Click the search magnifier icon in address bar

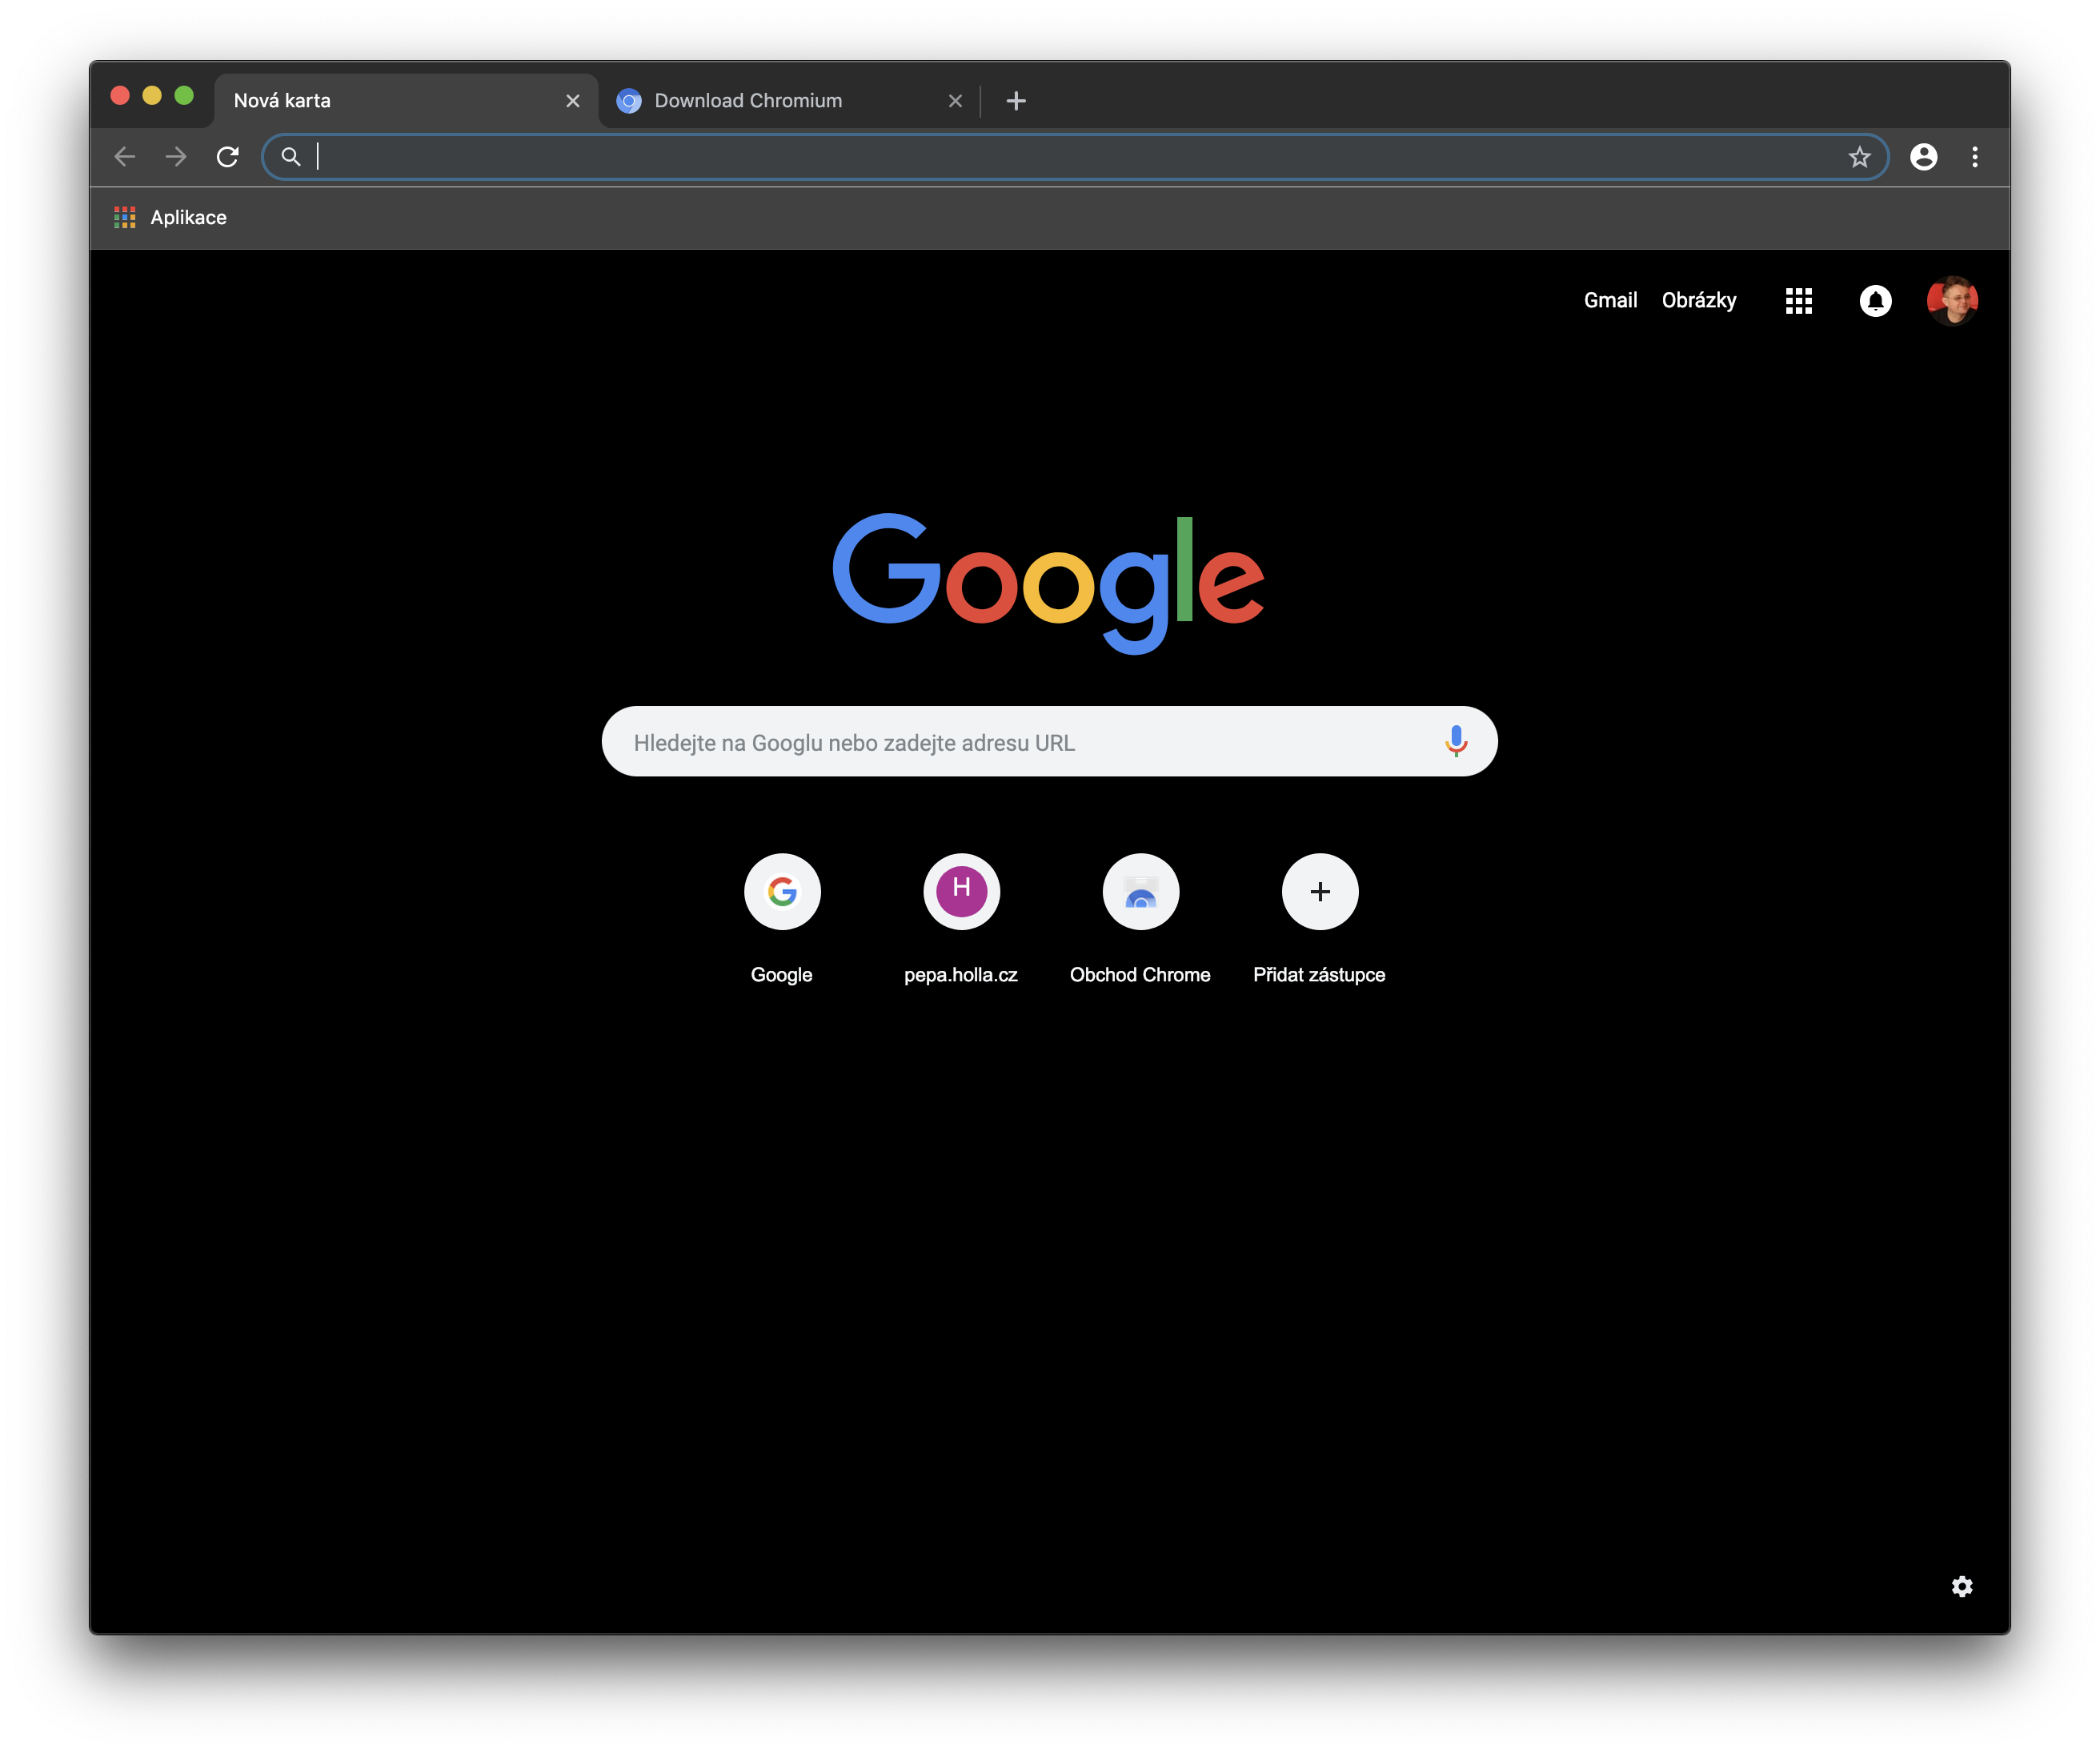click(291, 157)
